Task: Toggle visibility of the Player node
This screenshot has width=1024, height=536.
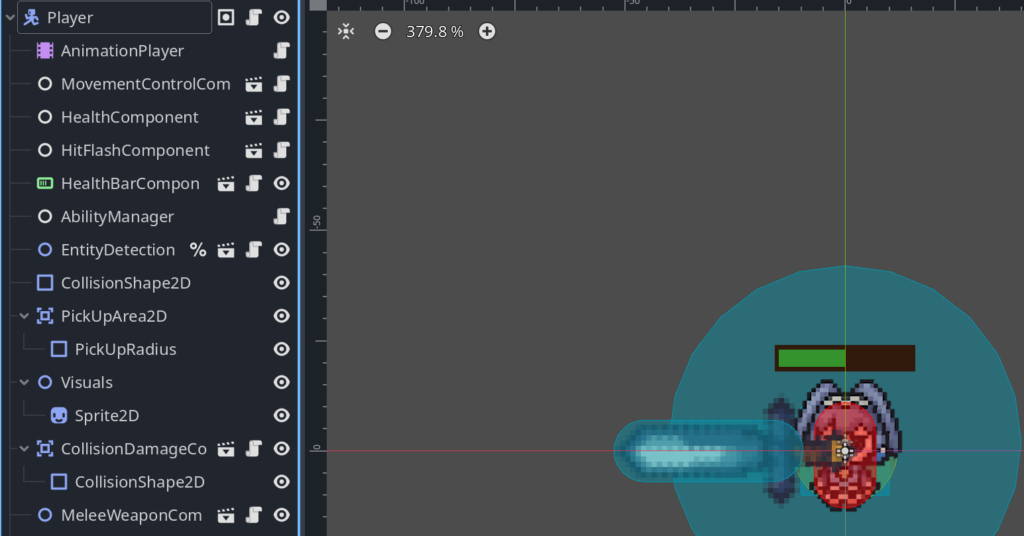Action: pos(281,18)
